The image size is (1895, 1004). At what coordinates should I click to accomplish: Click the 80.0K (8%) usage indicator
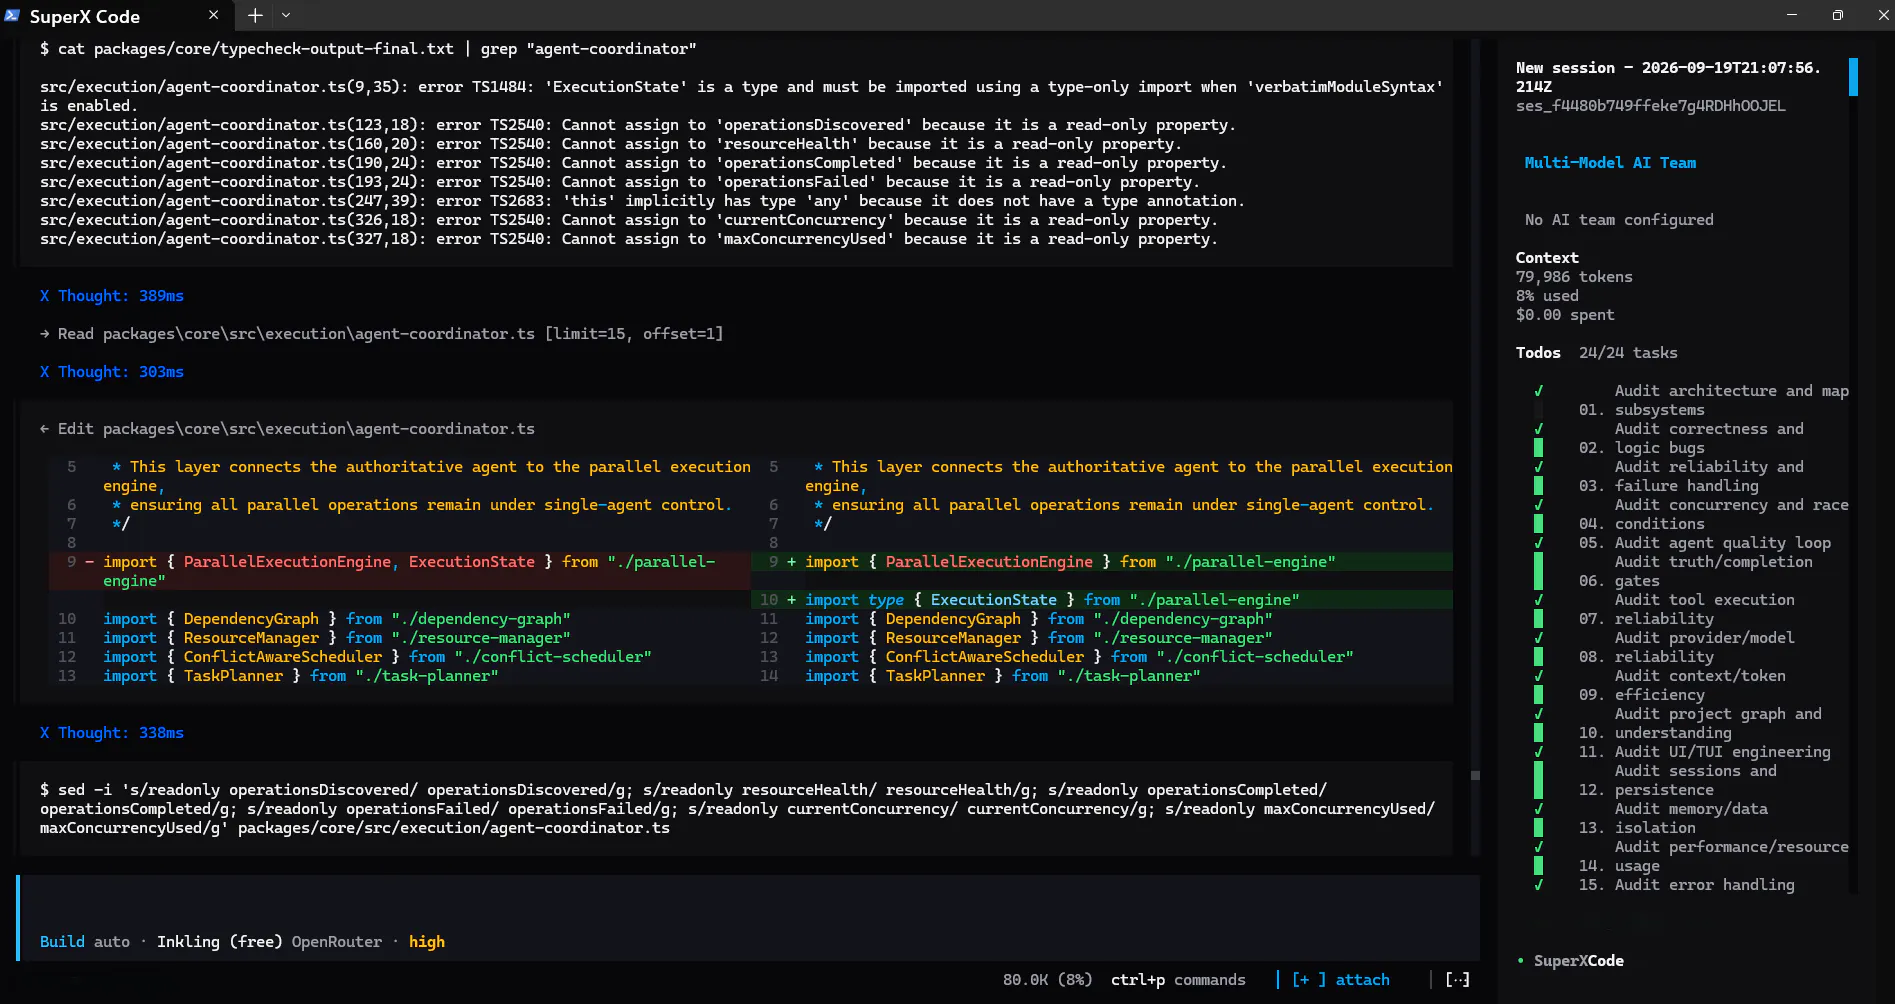pyautogui.click(x=1047, y=980)
